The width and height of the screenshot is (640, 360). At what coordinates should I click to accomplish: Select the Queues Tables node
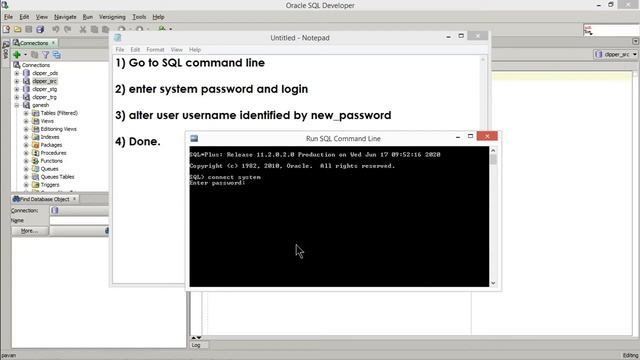(x=58, y=177)
